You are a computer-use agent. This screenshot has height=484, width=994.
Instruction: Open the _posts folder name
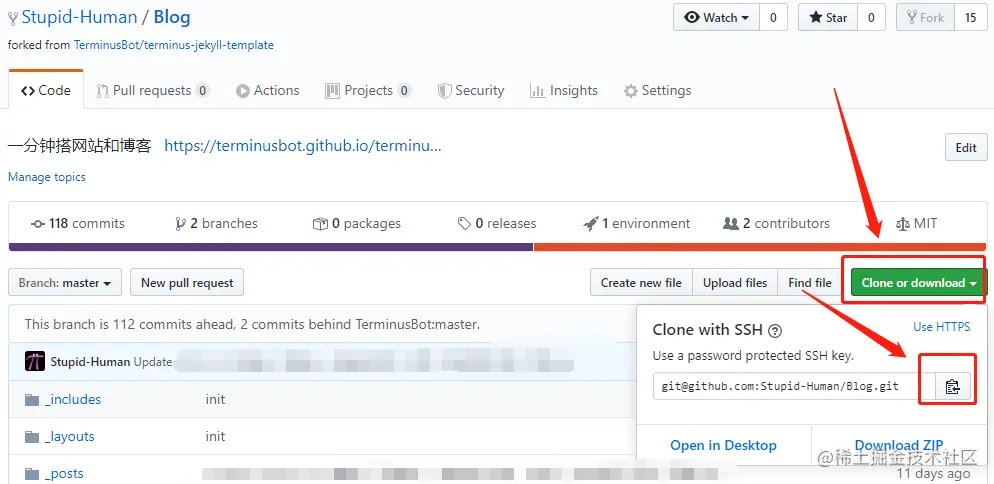pyautogui.click(x=64, y=473)
